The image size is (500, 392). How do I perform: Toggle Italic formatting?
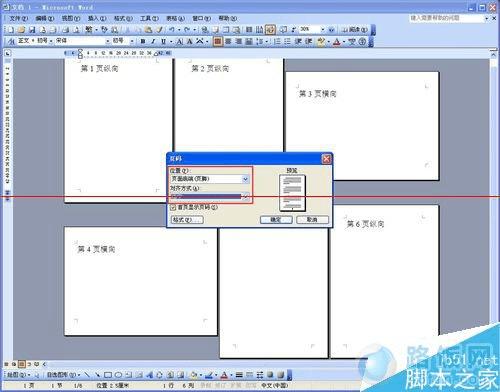153,41
